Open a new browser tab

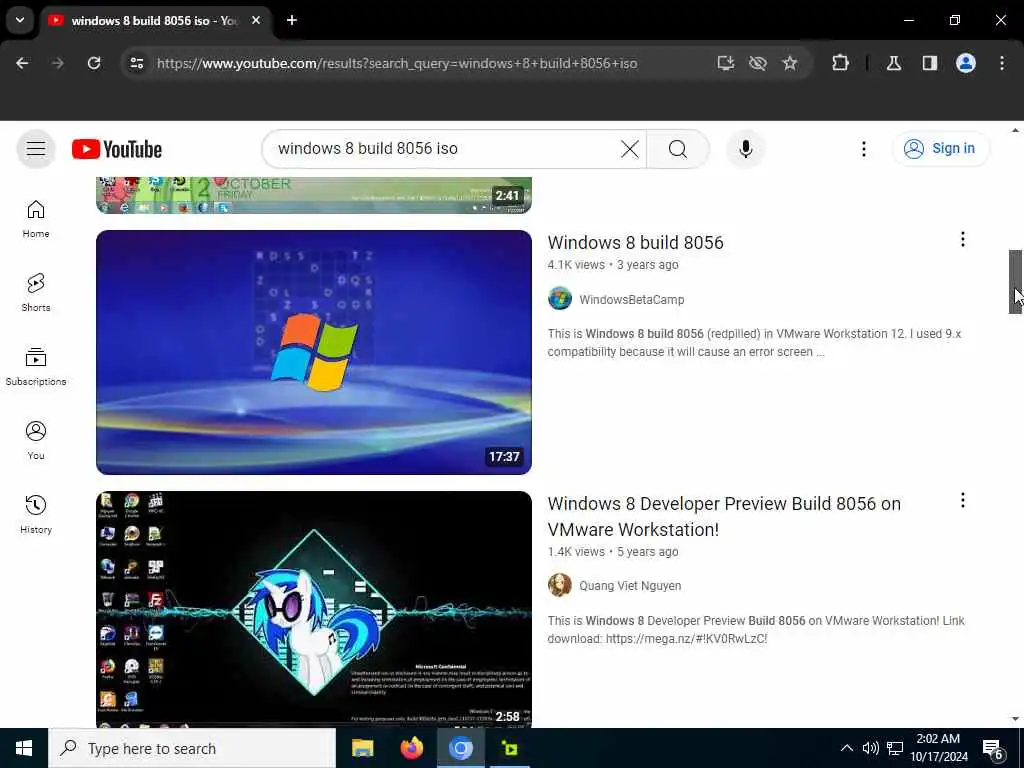pyautogui.click(x=292, y=20)
